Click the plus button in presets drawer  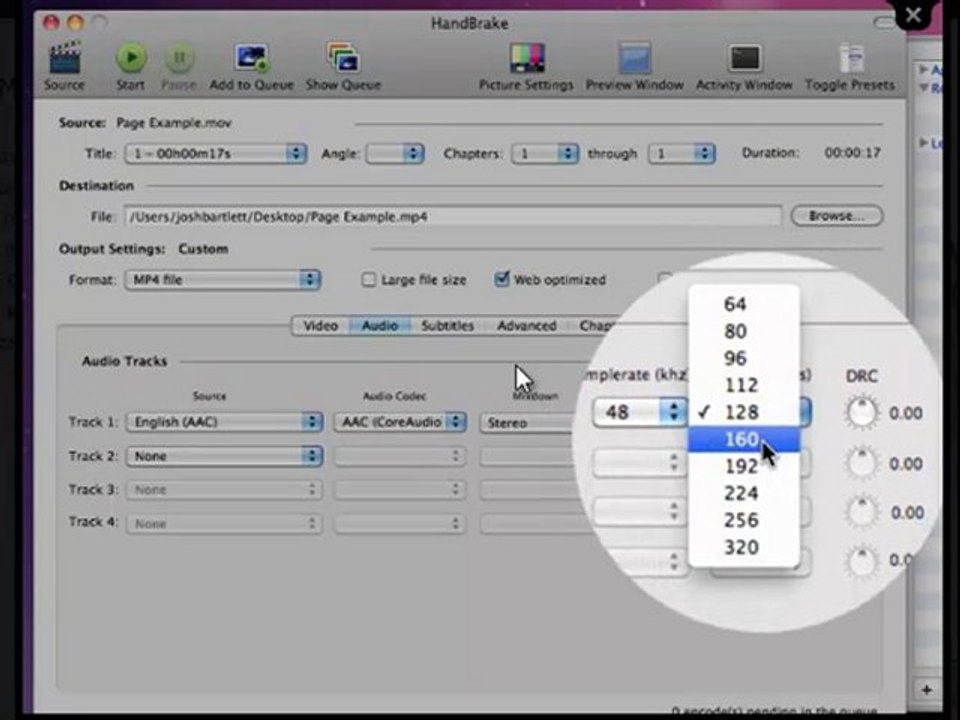[926, 690]
